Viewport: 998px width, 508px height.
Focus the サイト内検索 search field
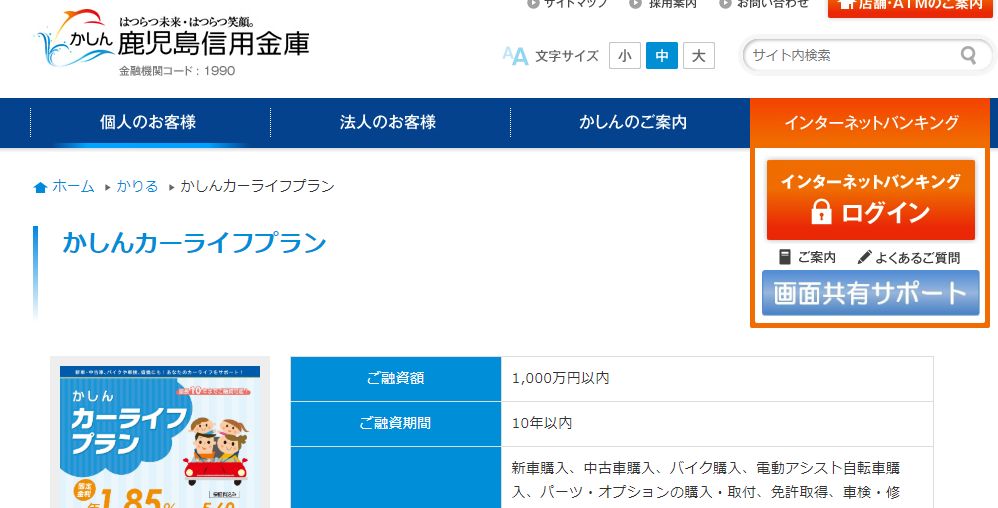pos(853,55)
